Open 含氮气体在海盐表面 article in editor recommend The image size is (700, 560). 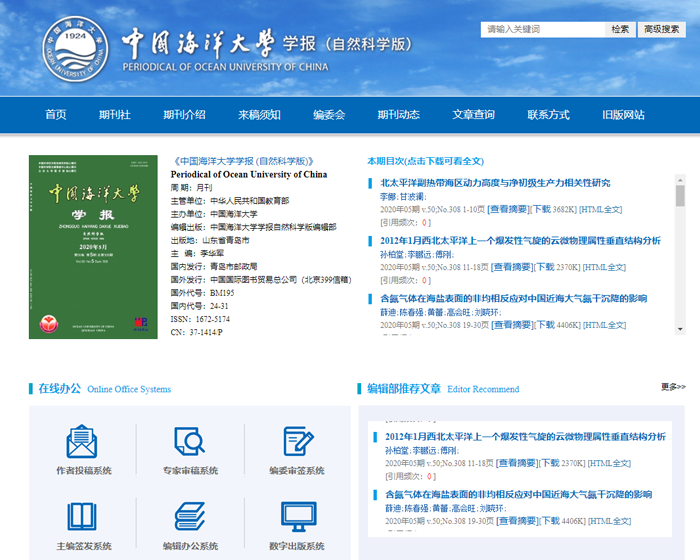[x=519, y=494]
